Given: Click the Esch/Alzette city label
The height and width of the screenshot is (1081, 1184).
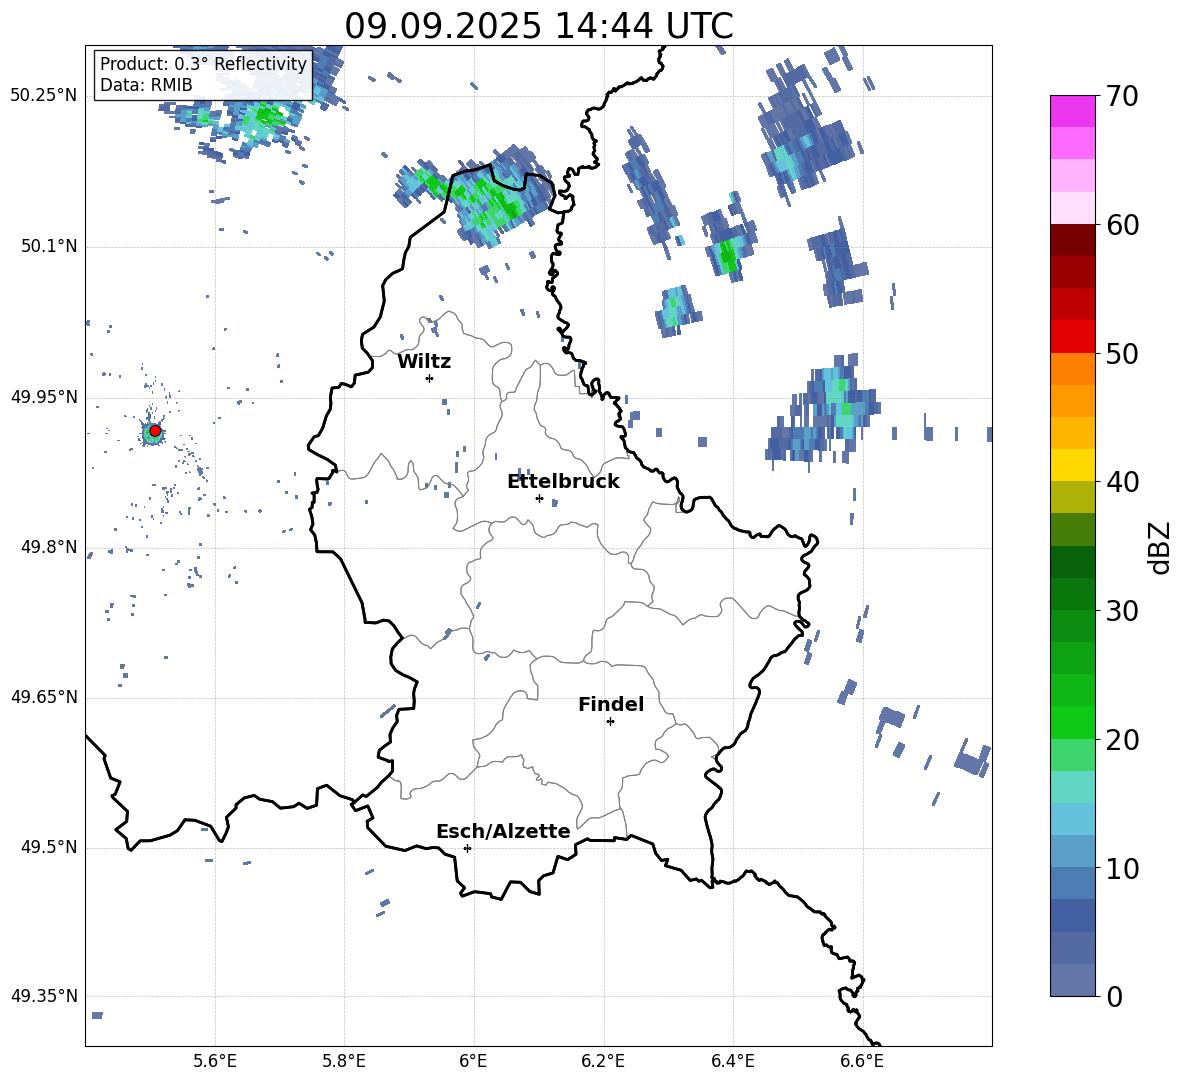Looking at the screenshot, I should pos(503,831).
